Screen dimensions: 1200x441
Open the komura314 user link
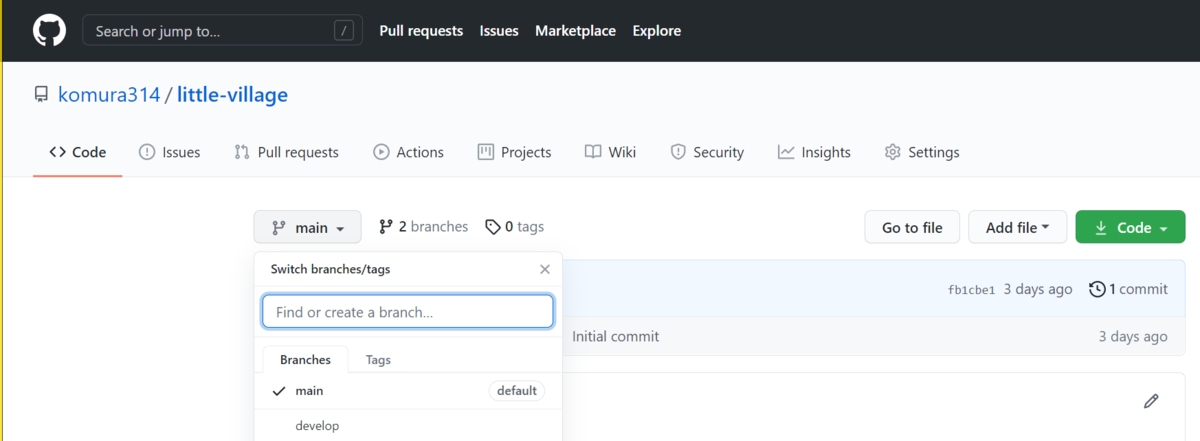[x=110, y=95]
